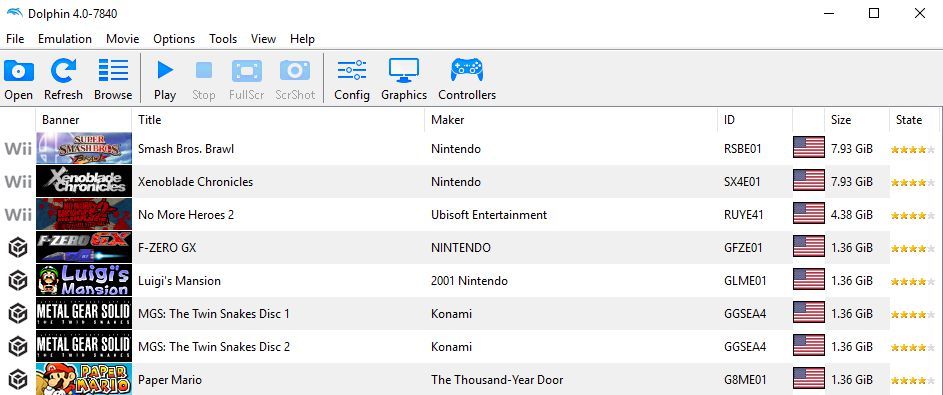This screenshot has width=943, height=395.
Task: Open the Config settings icon
Action: point(352,70)
